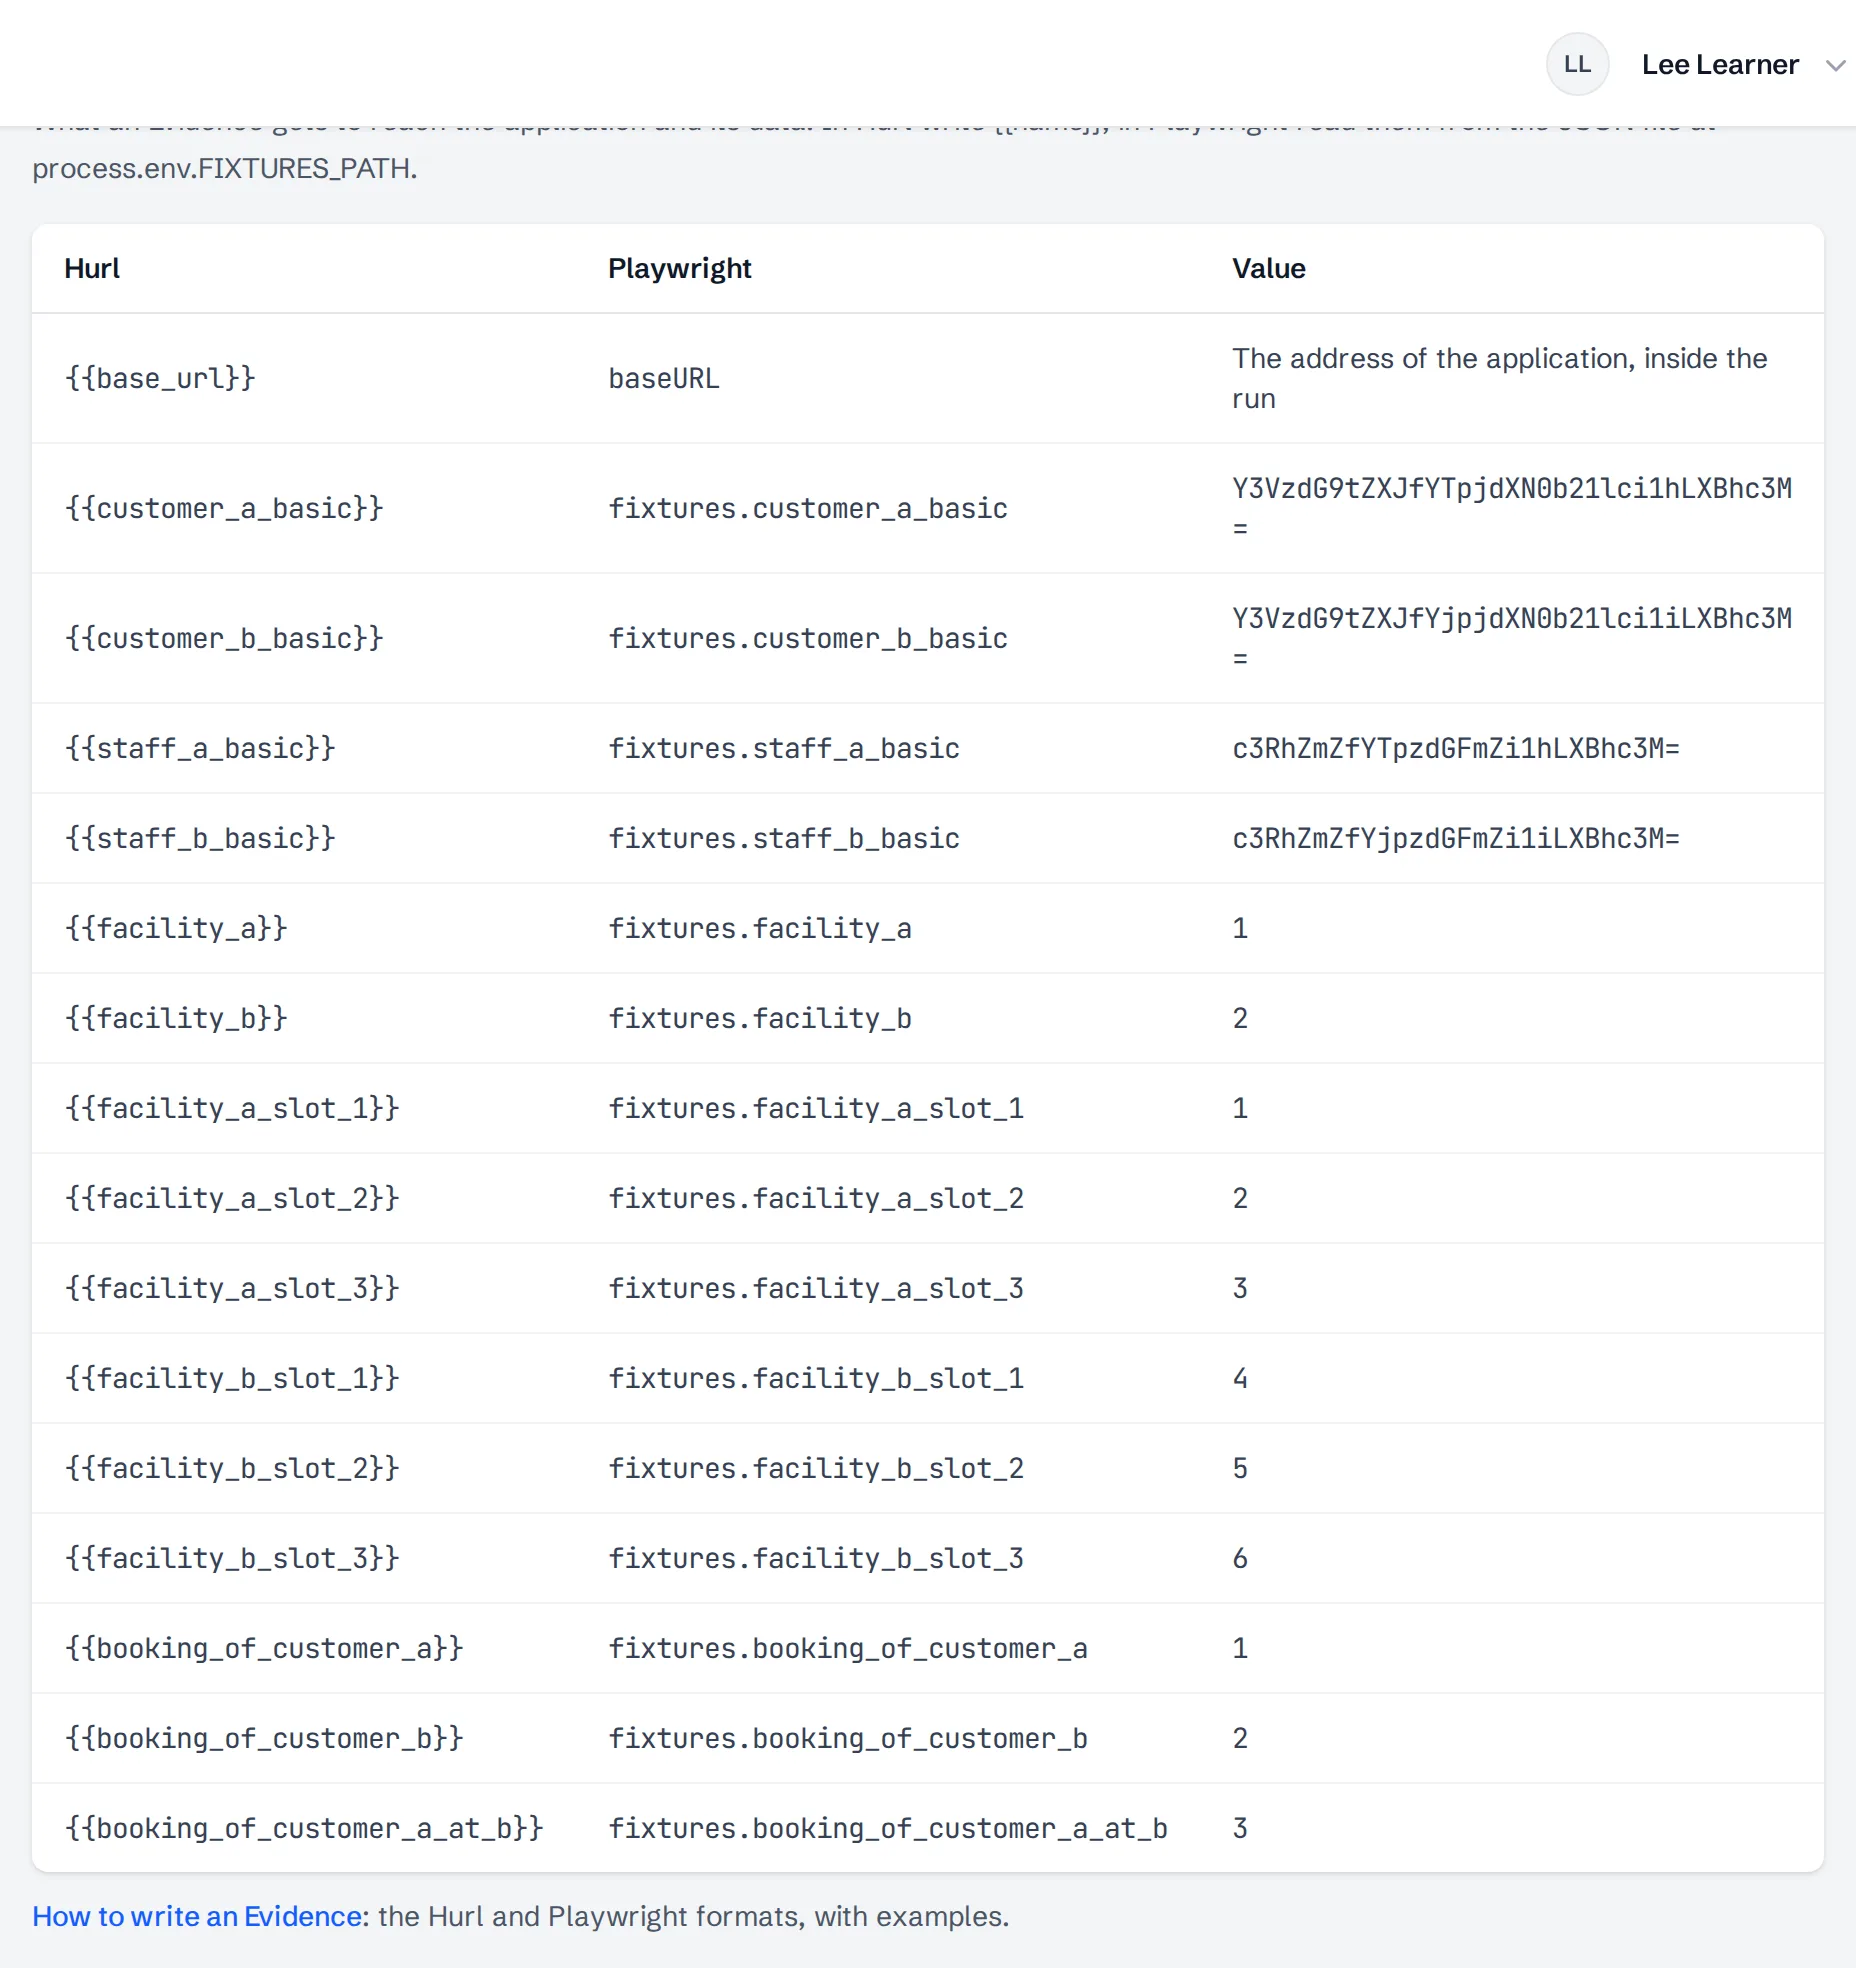1856x1968 pixels.
Task: Select fixtures.staff_a_basic cell
Action: (x=784, y=748)
